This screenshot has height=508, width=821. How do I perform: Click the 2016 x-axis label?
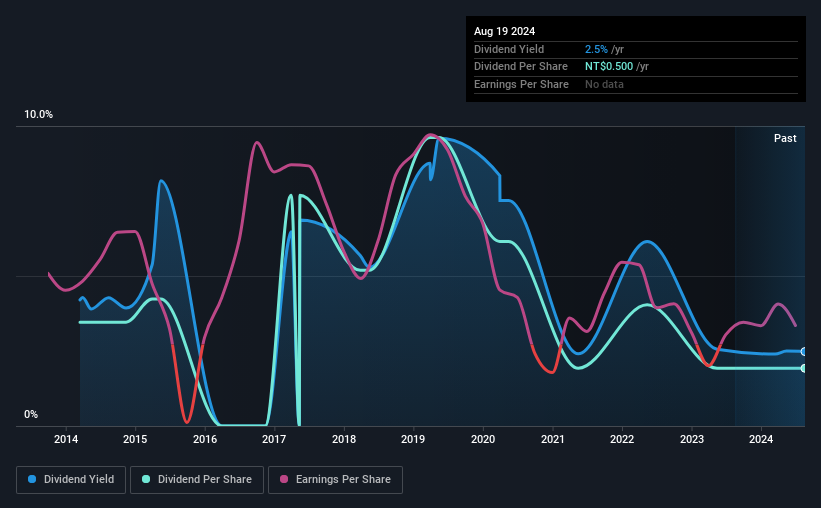click(205, 439)
